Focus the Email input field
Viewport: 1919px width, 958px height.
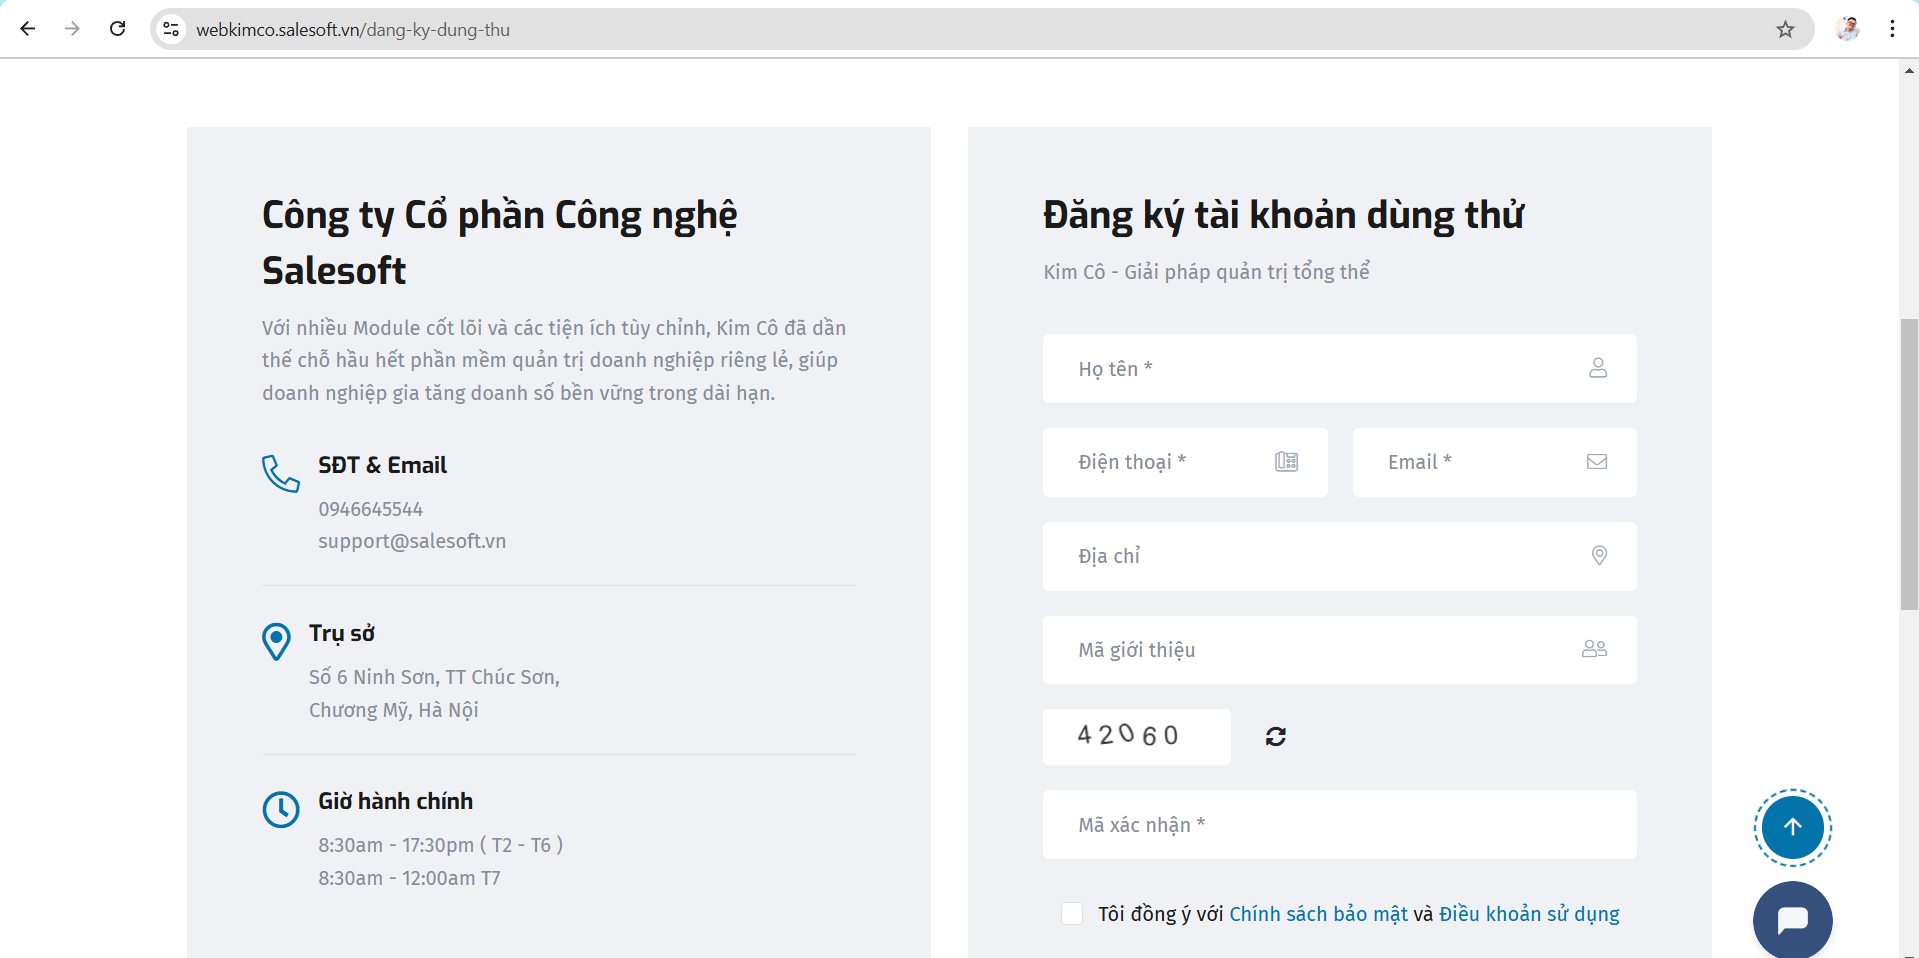[x=1494, y=462]
